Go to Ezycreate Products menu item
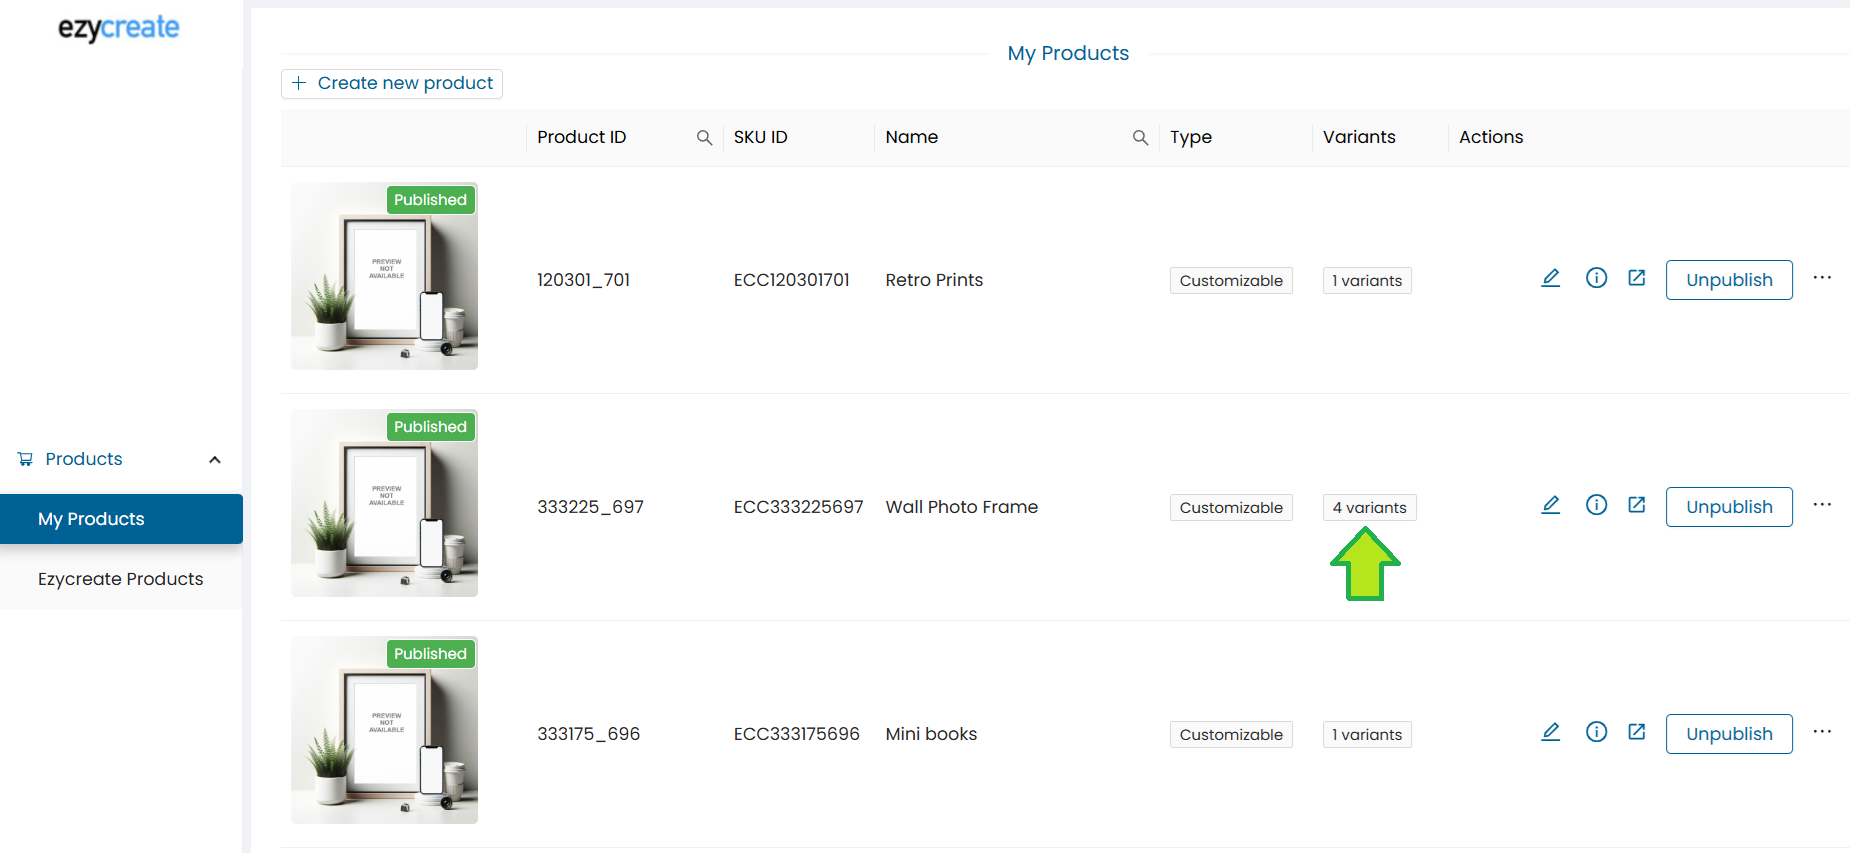The height and width of the screenshot is (853, 1850). coord(121,579)
